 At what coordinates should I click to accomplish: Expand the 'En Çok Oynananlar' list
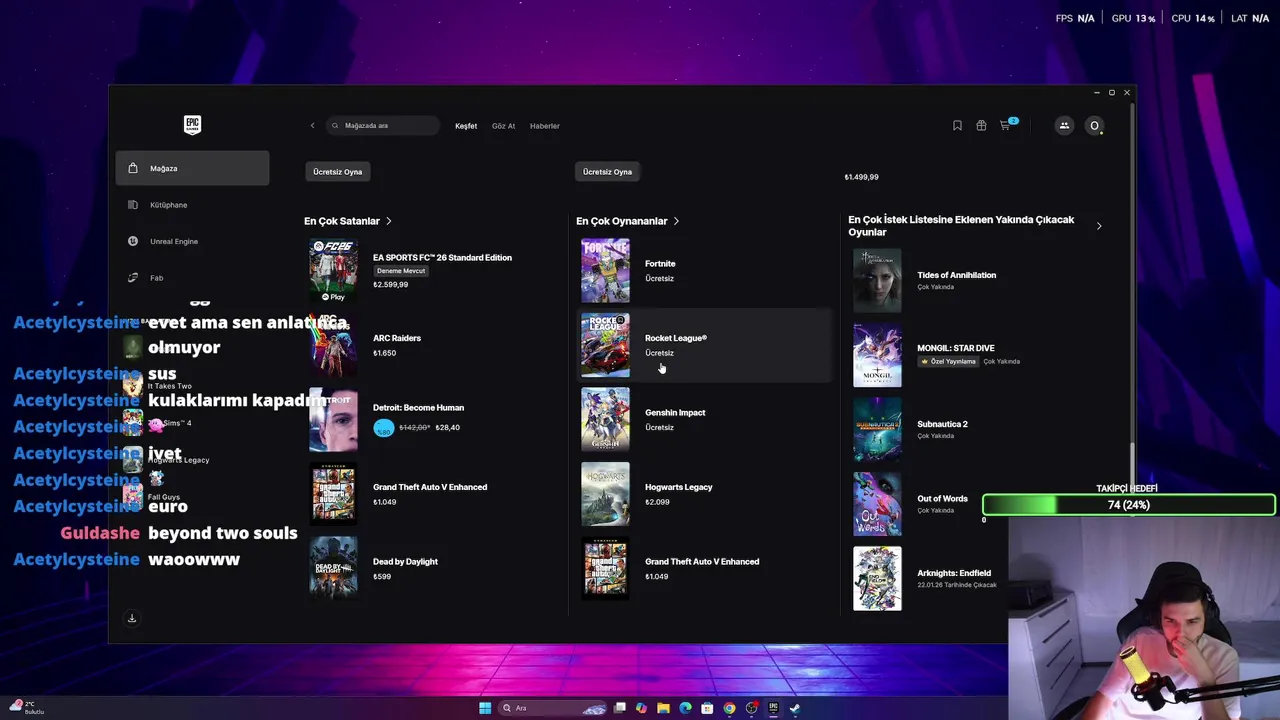tap(627, 221)
